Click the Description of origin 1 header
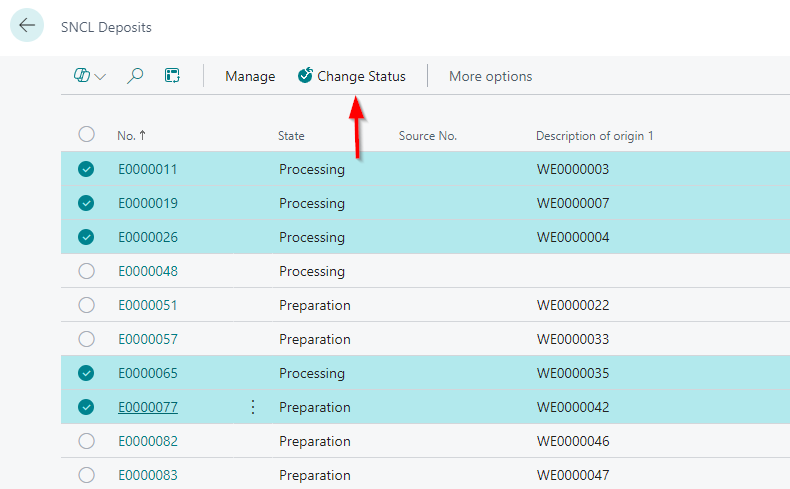Viewport: 790px width, 489px height. 594,135
